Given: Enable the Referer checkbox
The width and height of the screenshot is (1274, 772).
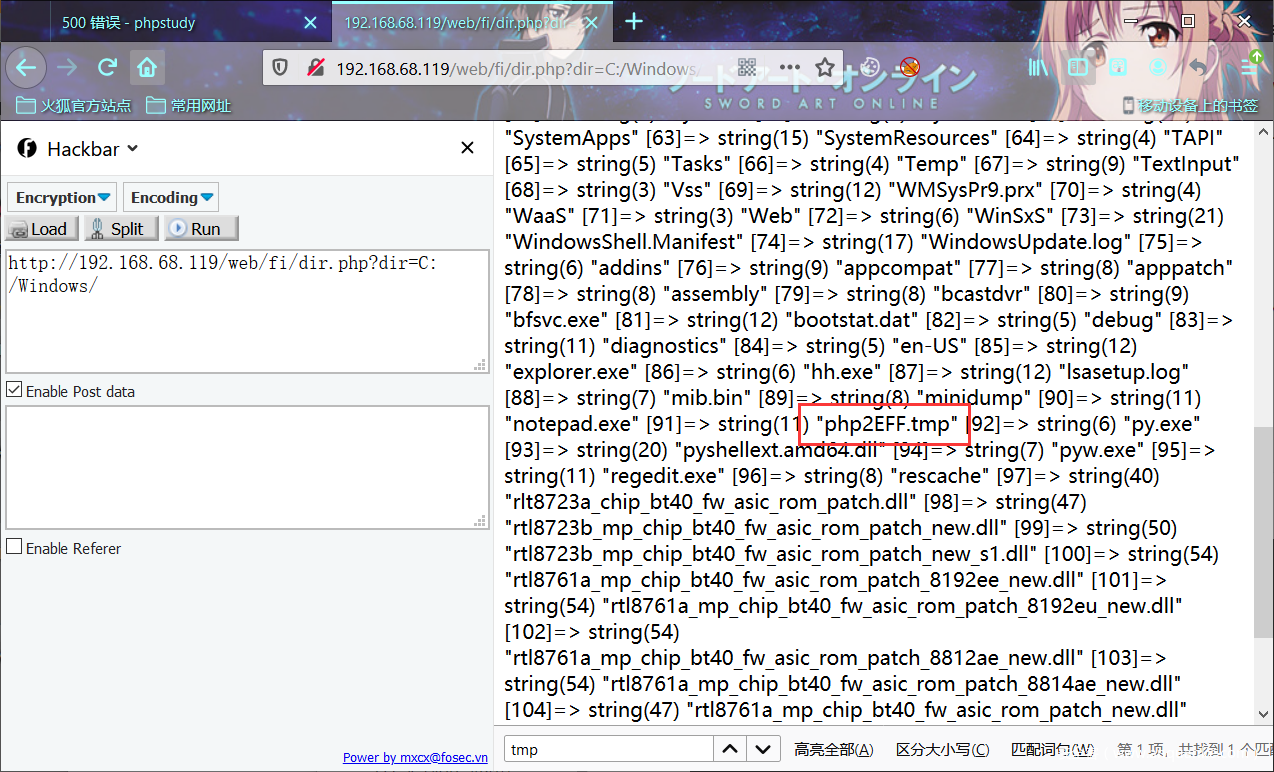Looking at the screenshot, I should [x=14, y=547].
